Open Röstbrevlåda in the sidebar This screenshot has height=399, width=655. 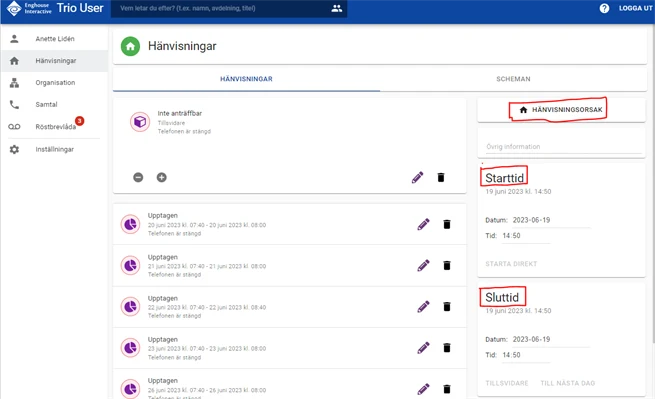point(54,127)
